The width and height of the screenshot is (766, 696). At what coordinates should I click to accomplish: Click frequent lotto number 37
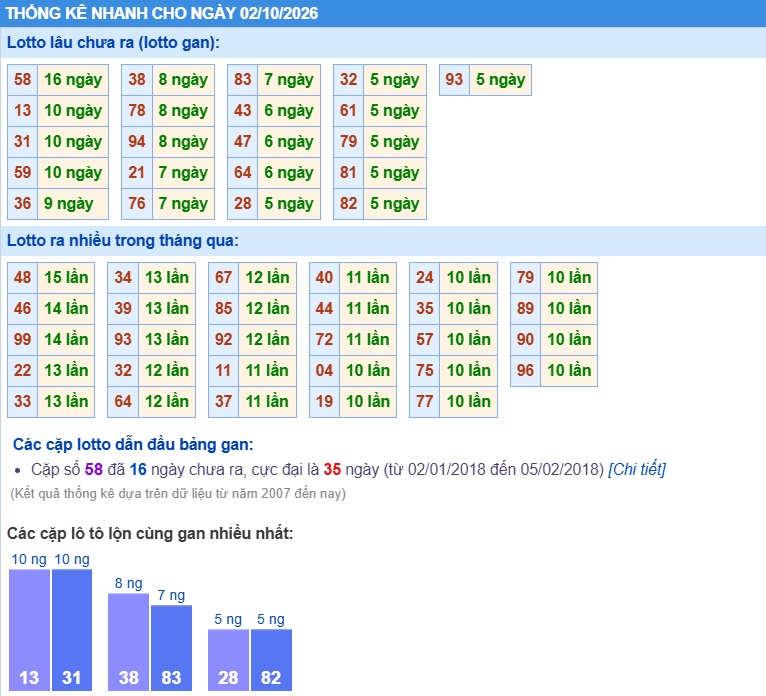pyautogui.click(x=224, y=401)
